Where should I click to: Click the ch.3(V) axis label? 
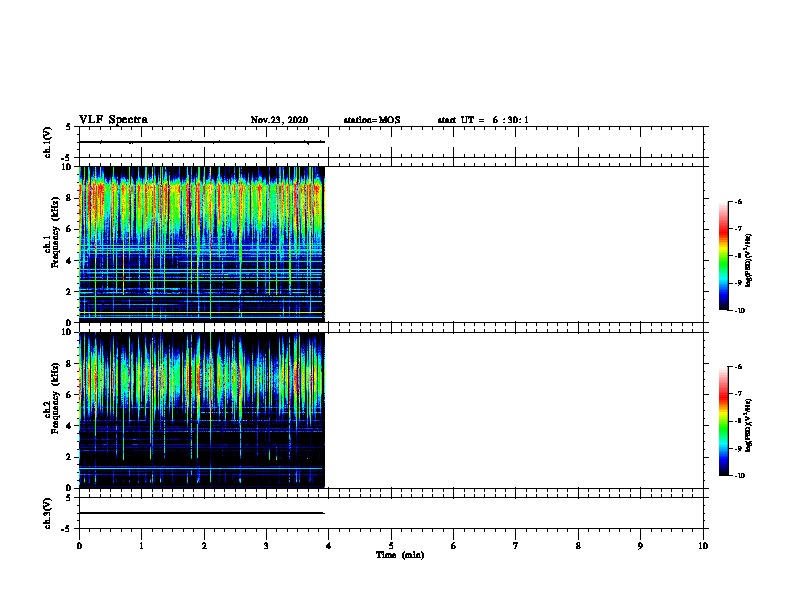(48, 514)
